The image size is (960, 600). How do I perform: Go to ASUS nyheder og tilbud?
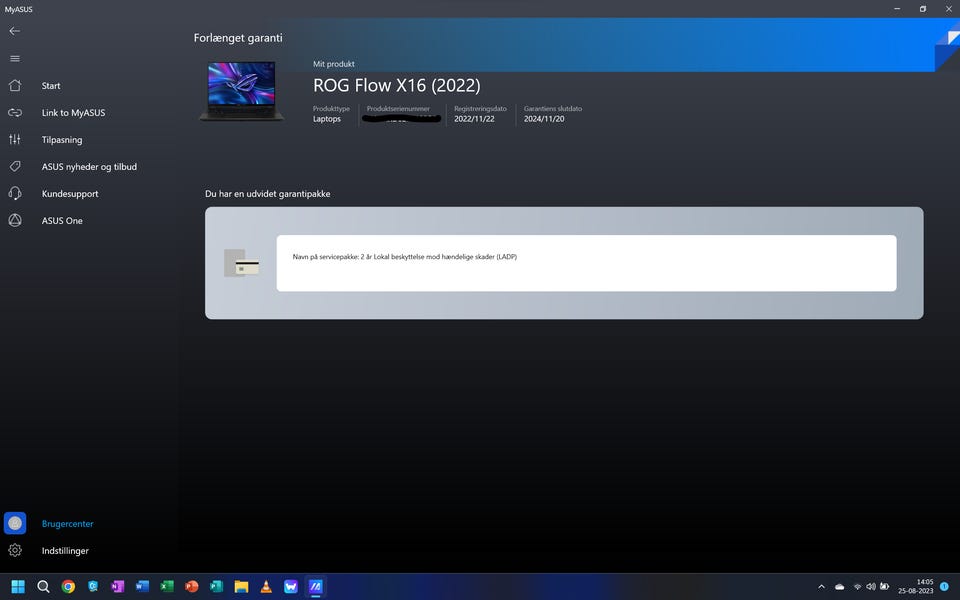point(89,167)
